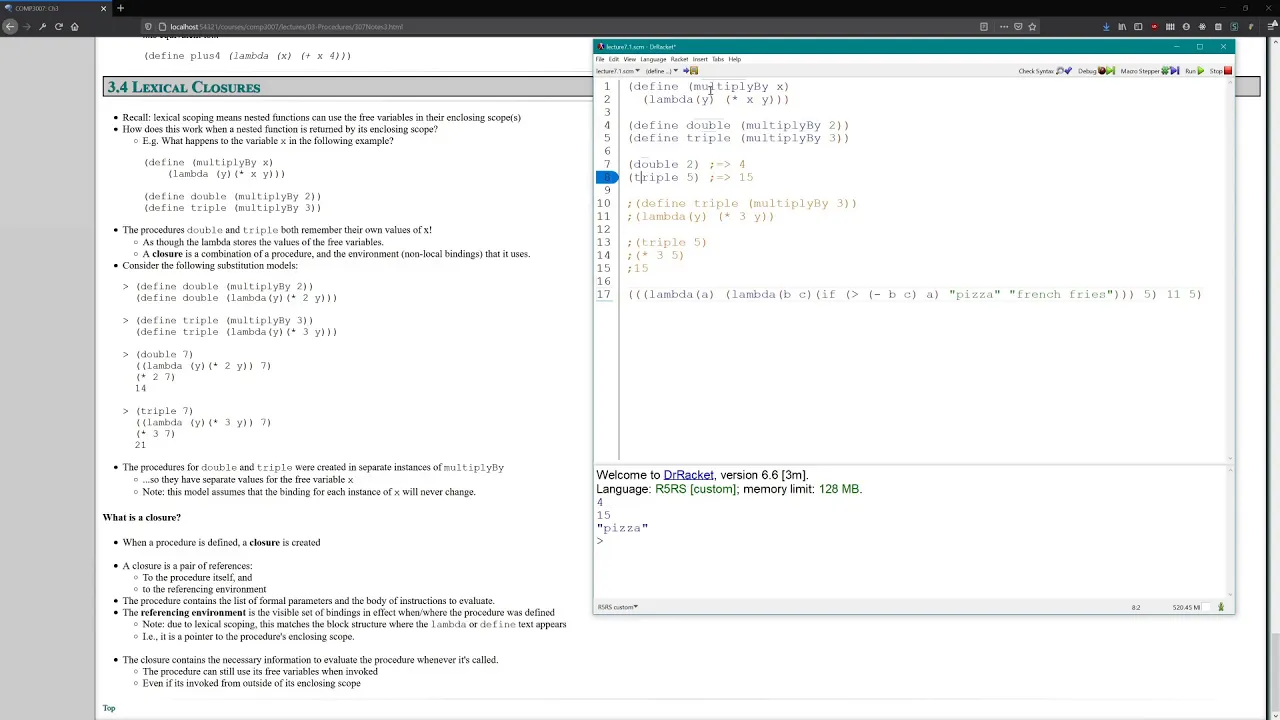
Task: Open the View menu in DrRacket
Action: [x=630, y=59]
